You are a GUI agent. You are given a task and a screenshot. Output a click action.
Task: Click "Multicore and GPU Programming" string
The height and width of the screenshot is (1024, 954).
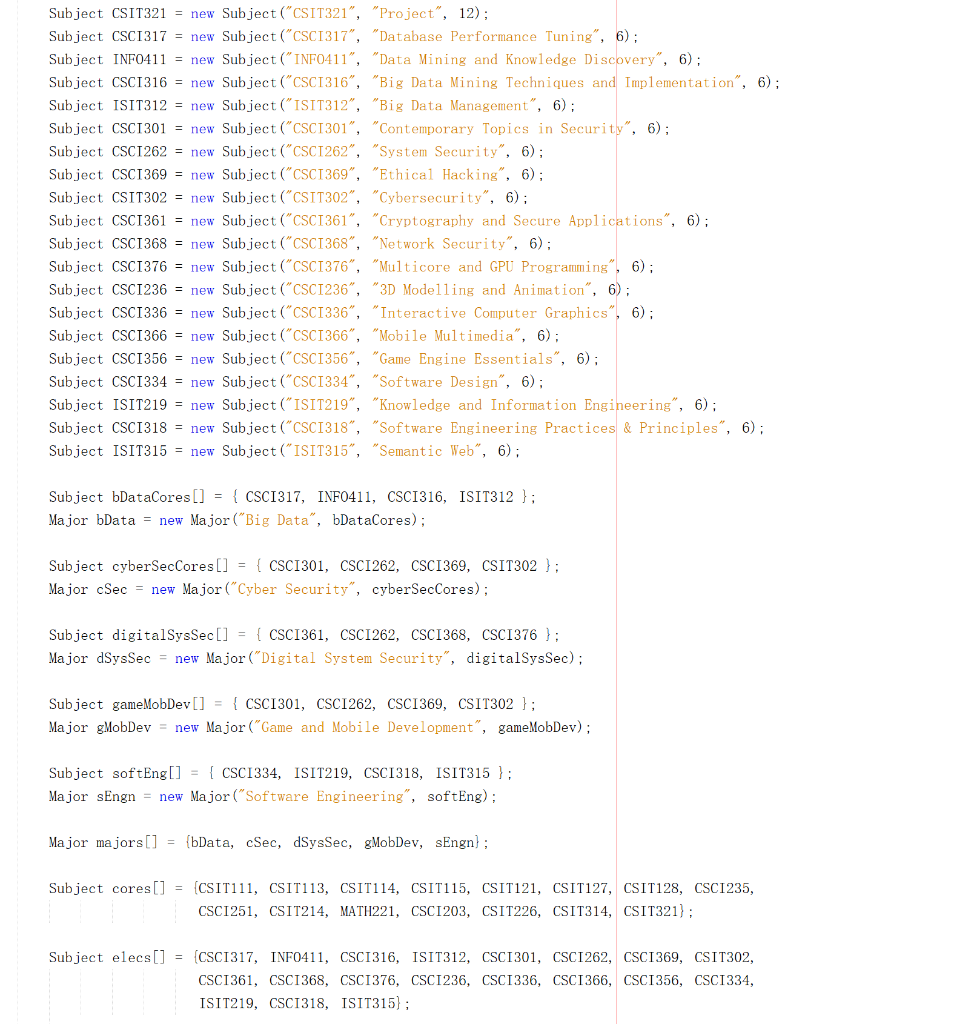[x=495, y=267]
